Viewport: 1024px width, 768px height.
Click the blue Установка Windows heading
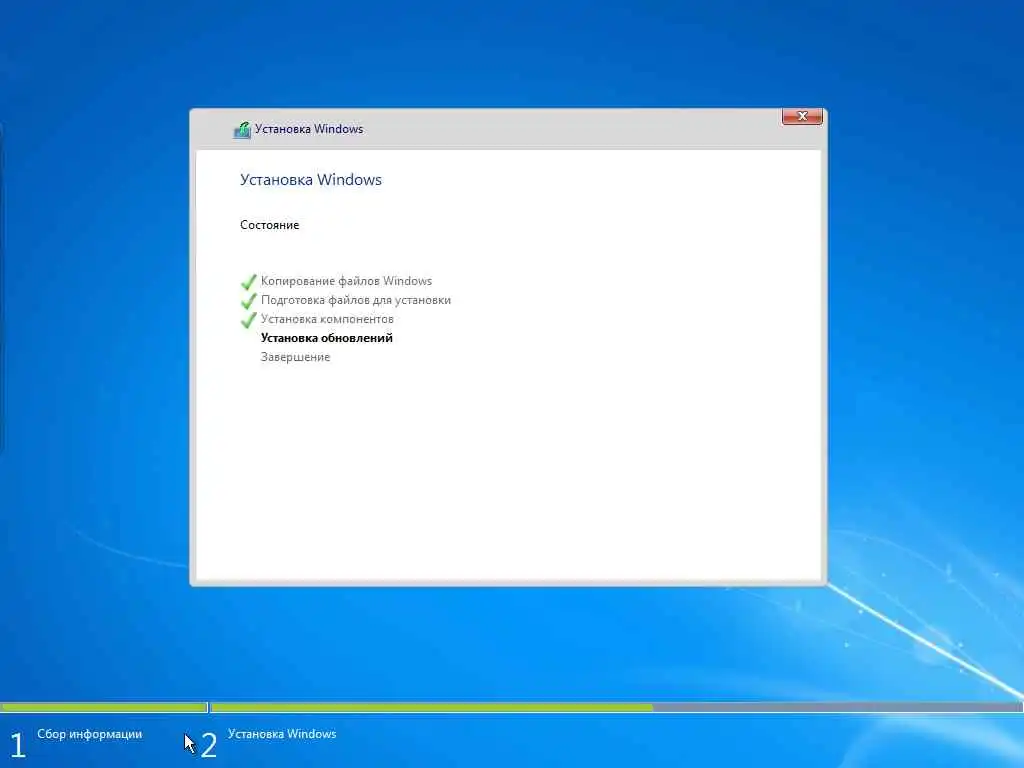311,180
